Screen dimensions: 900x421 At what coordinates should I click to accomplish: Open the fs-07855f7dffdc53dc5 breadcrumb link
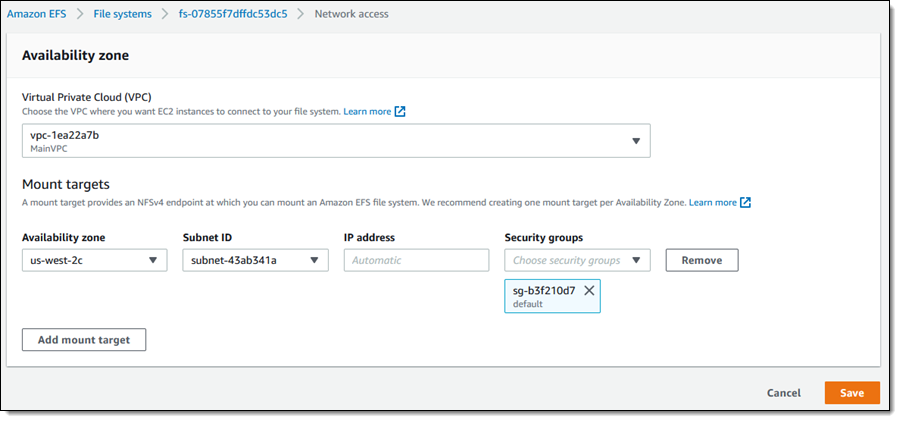coord(232,14)
